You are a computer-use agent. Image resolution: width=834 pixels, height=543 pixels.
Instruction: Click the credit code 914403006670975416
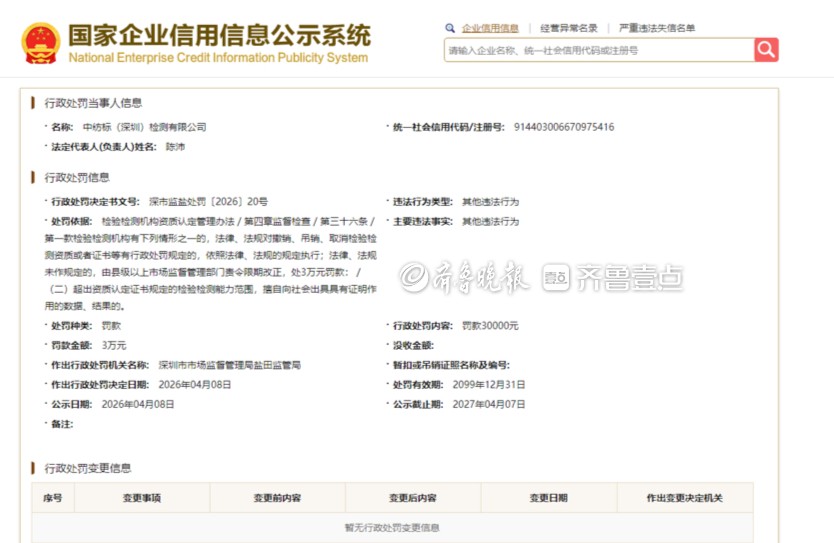563,127
